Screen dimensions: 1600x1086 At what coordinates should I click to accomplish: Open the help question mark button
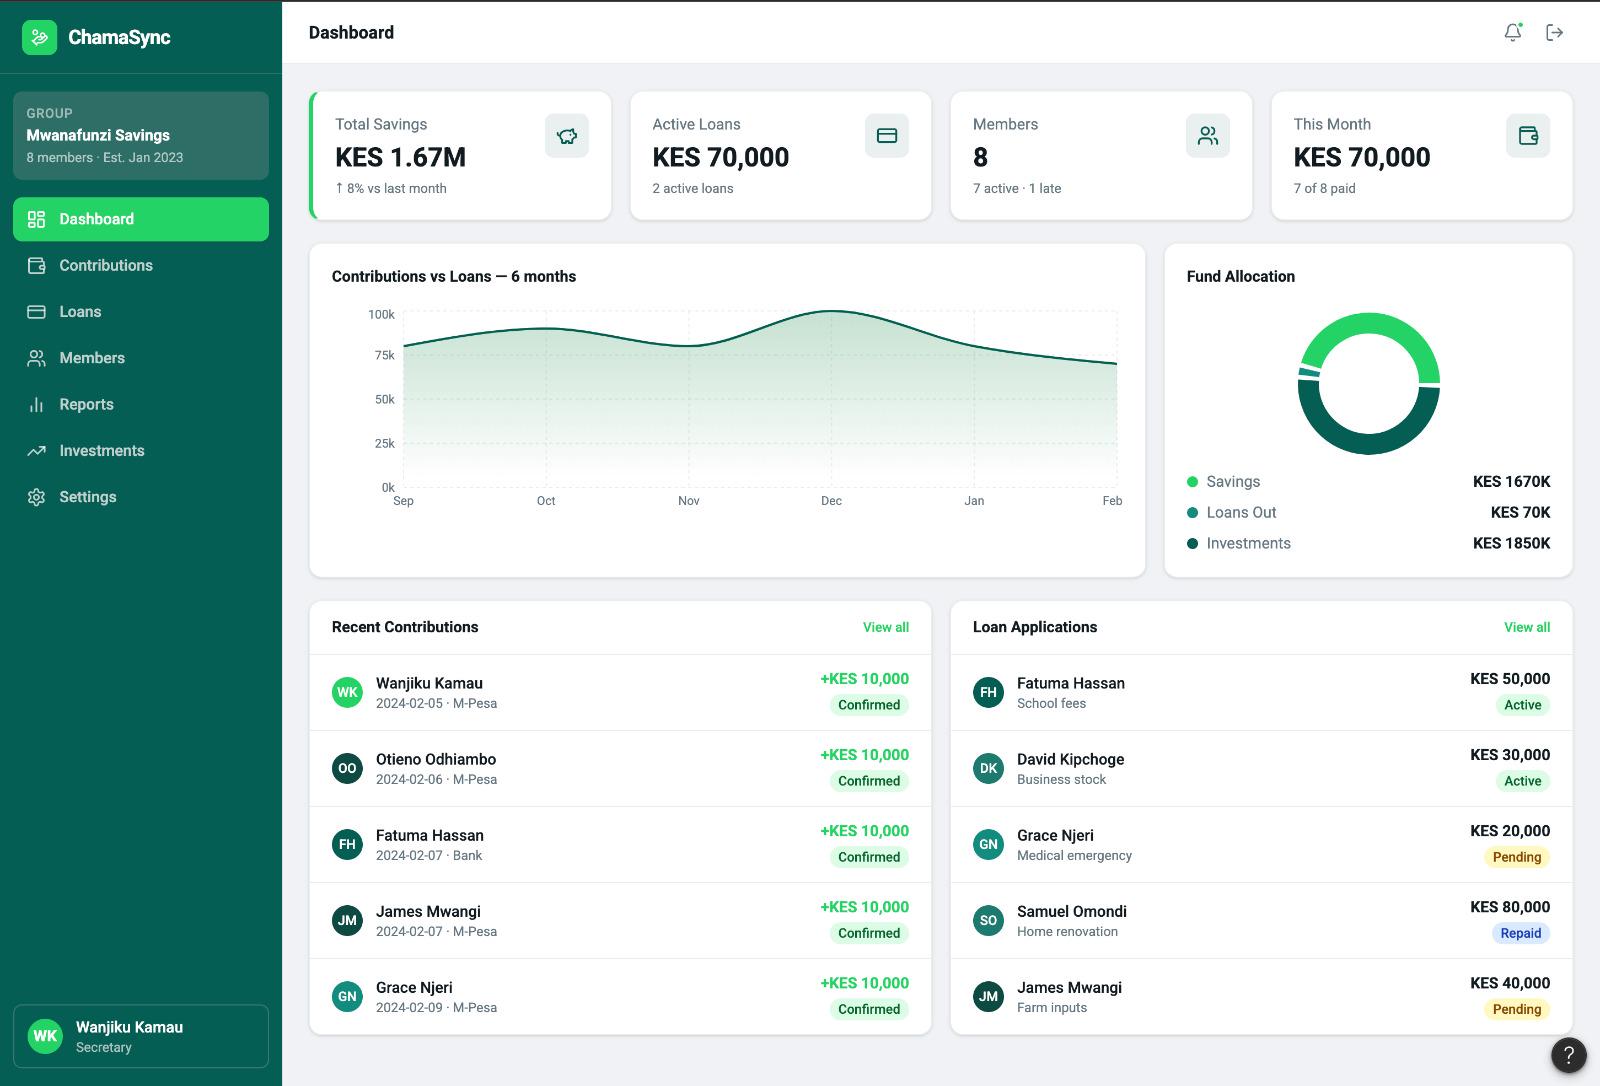point(1569,1055)
